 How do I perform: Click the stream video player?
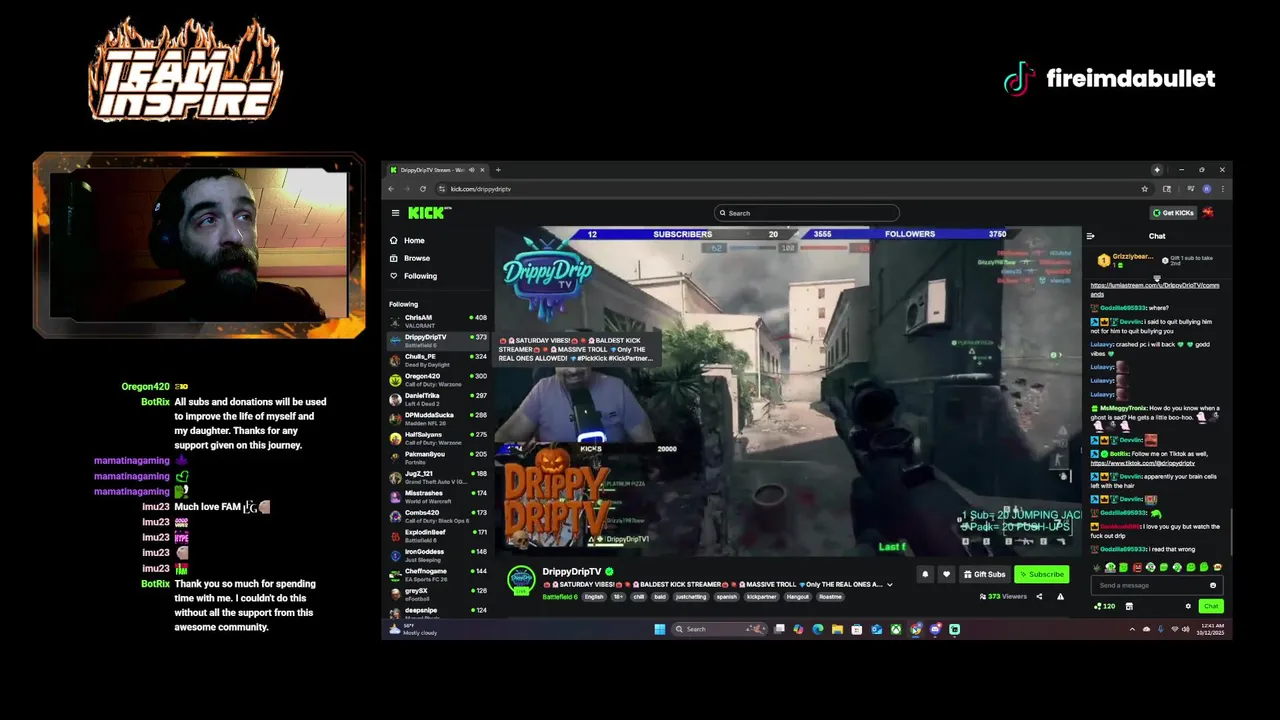click(788, 392)
